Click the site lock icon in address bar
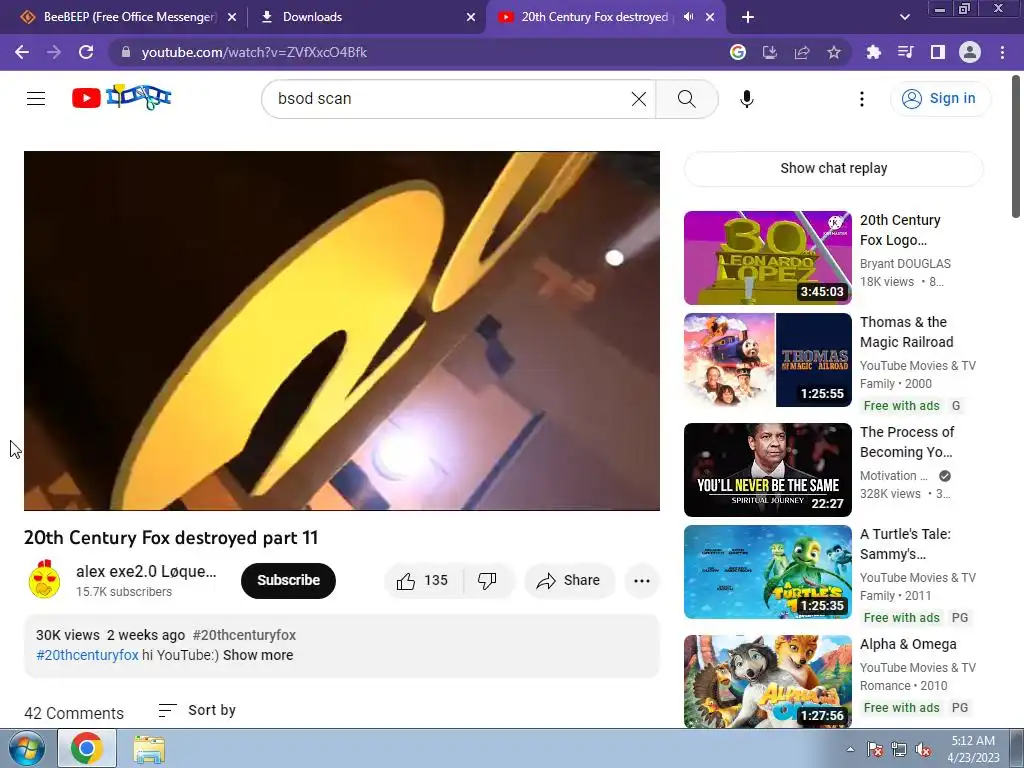Screen dimensions: 1024x768 tap(126, 52)
